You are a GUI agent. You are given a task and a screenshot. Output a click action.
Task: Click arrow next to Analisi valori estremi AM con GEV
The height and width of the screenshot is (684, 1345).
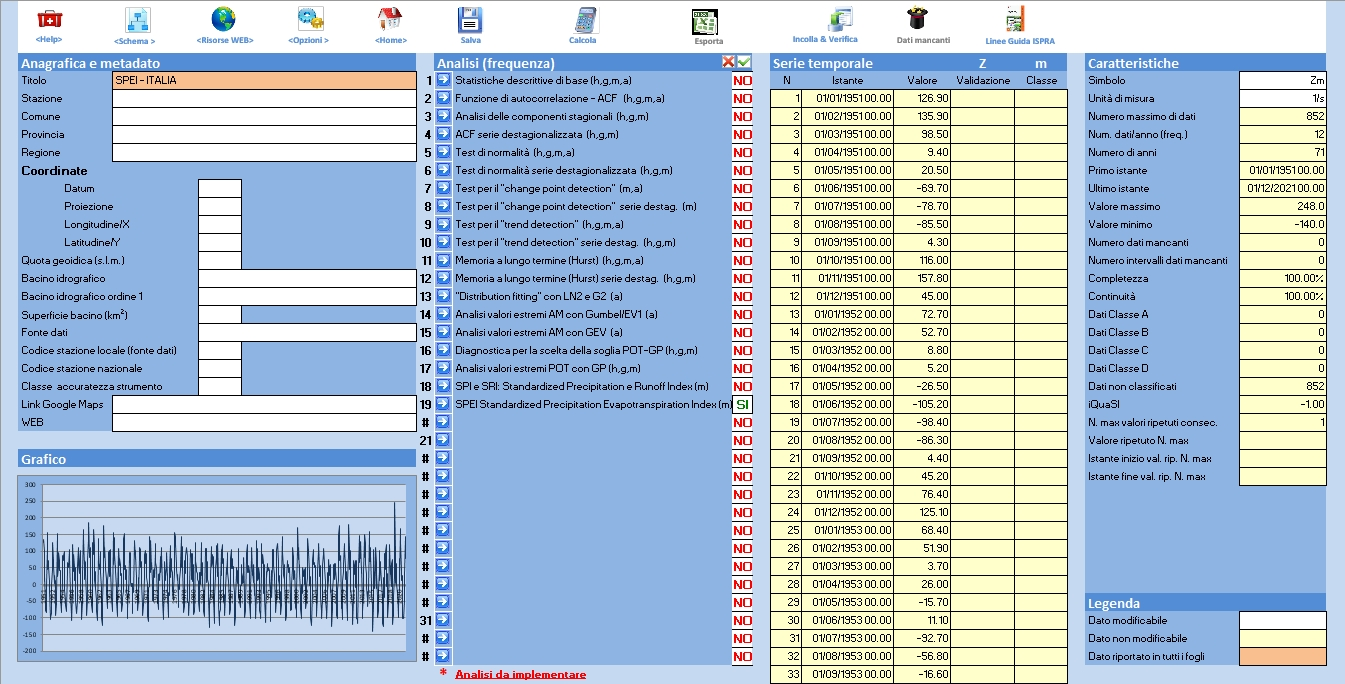point(443,333)
